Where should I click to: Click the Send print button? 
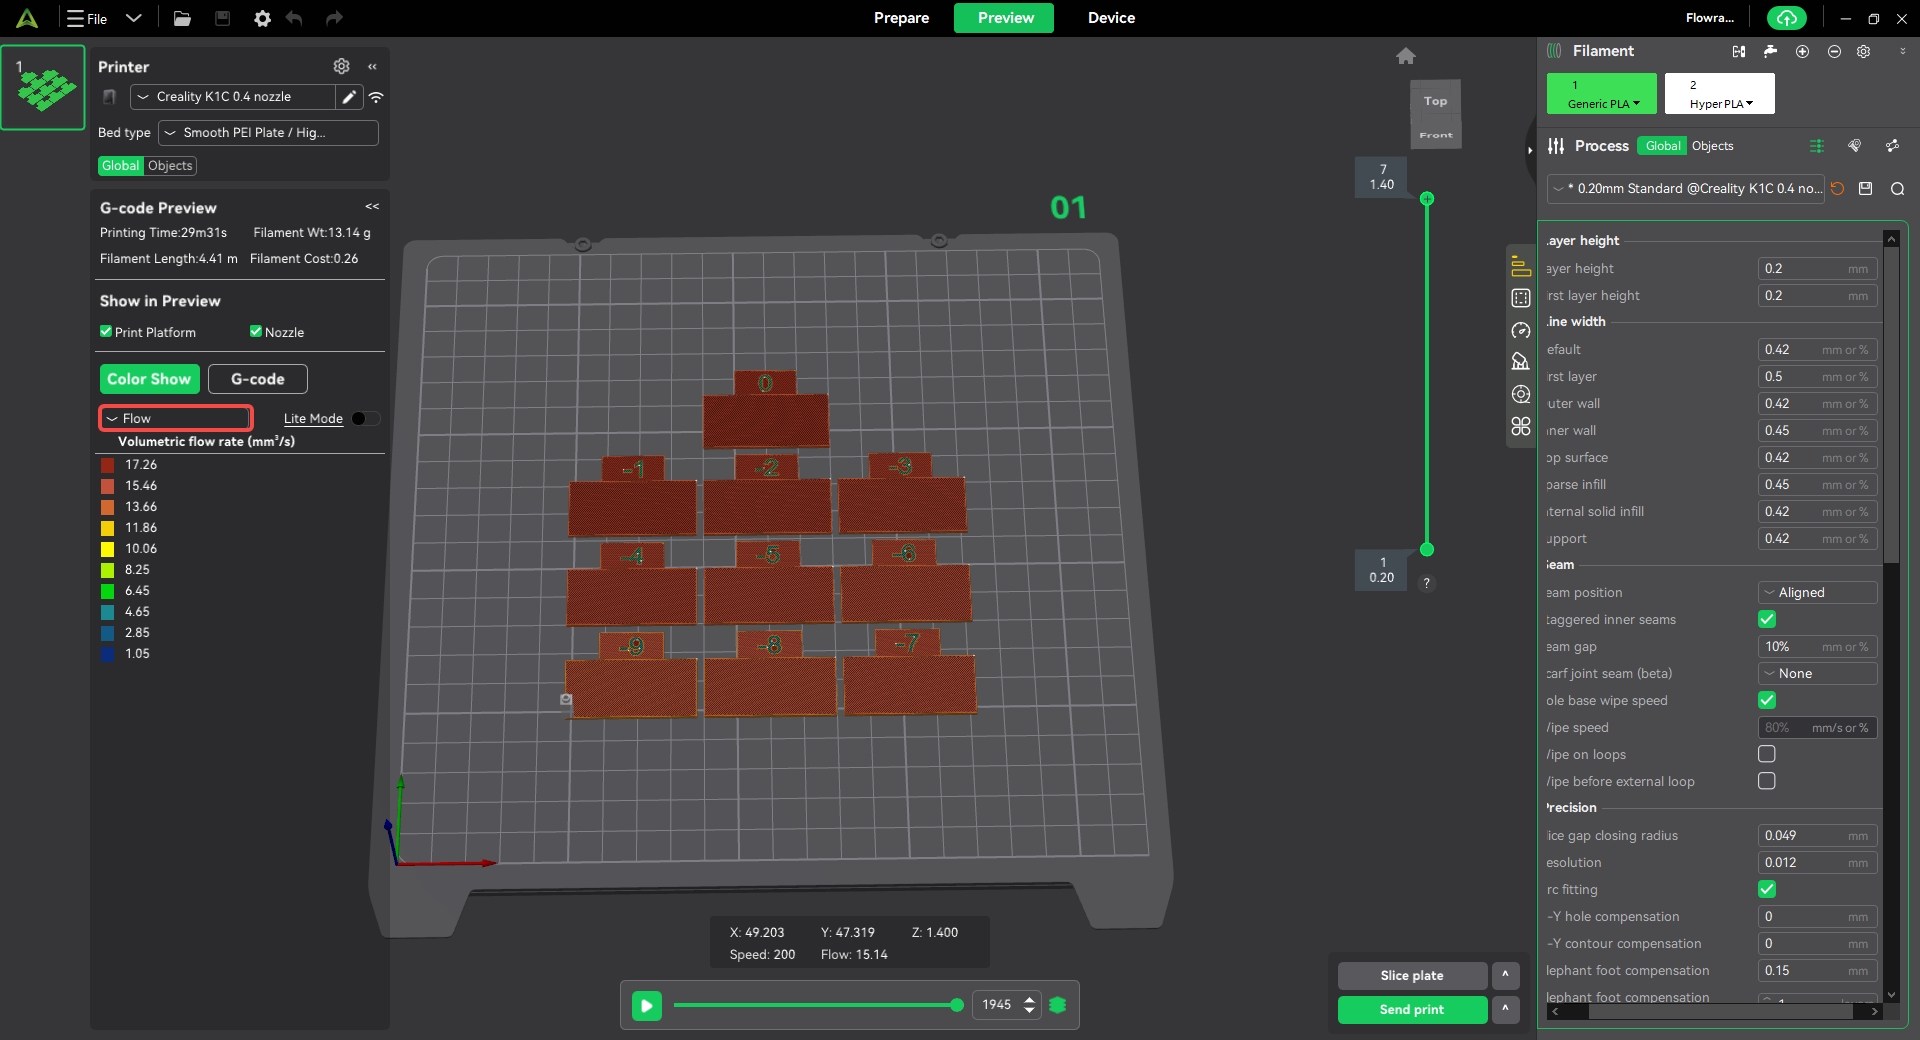[x=1411, y=1010]
